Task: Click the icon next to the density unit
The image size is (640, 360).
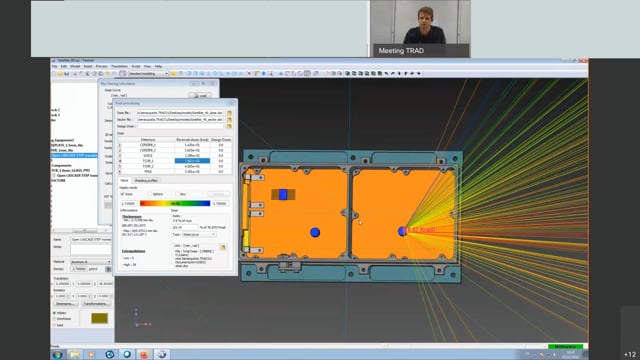Action: coord(108,269)
